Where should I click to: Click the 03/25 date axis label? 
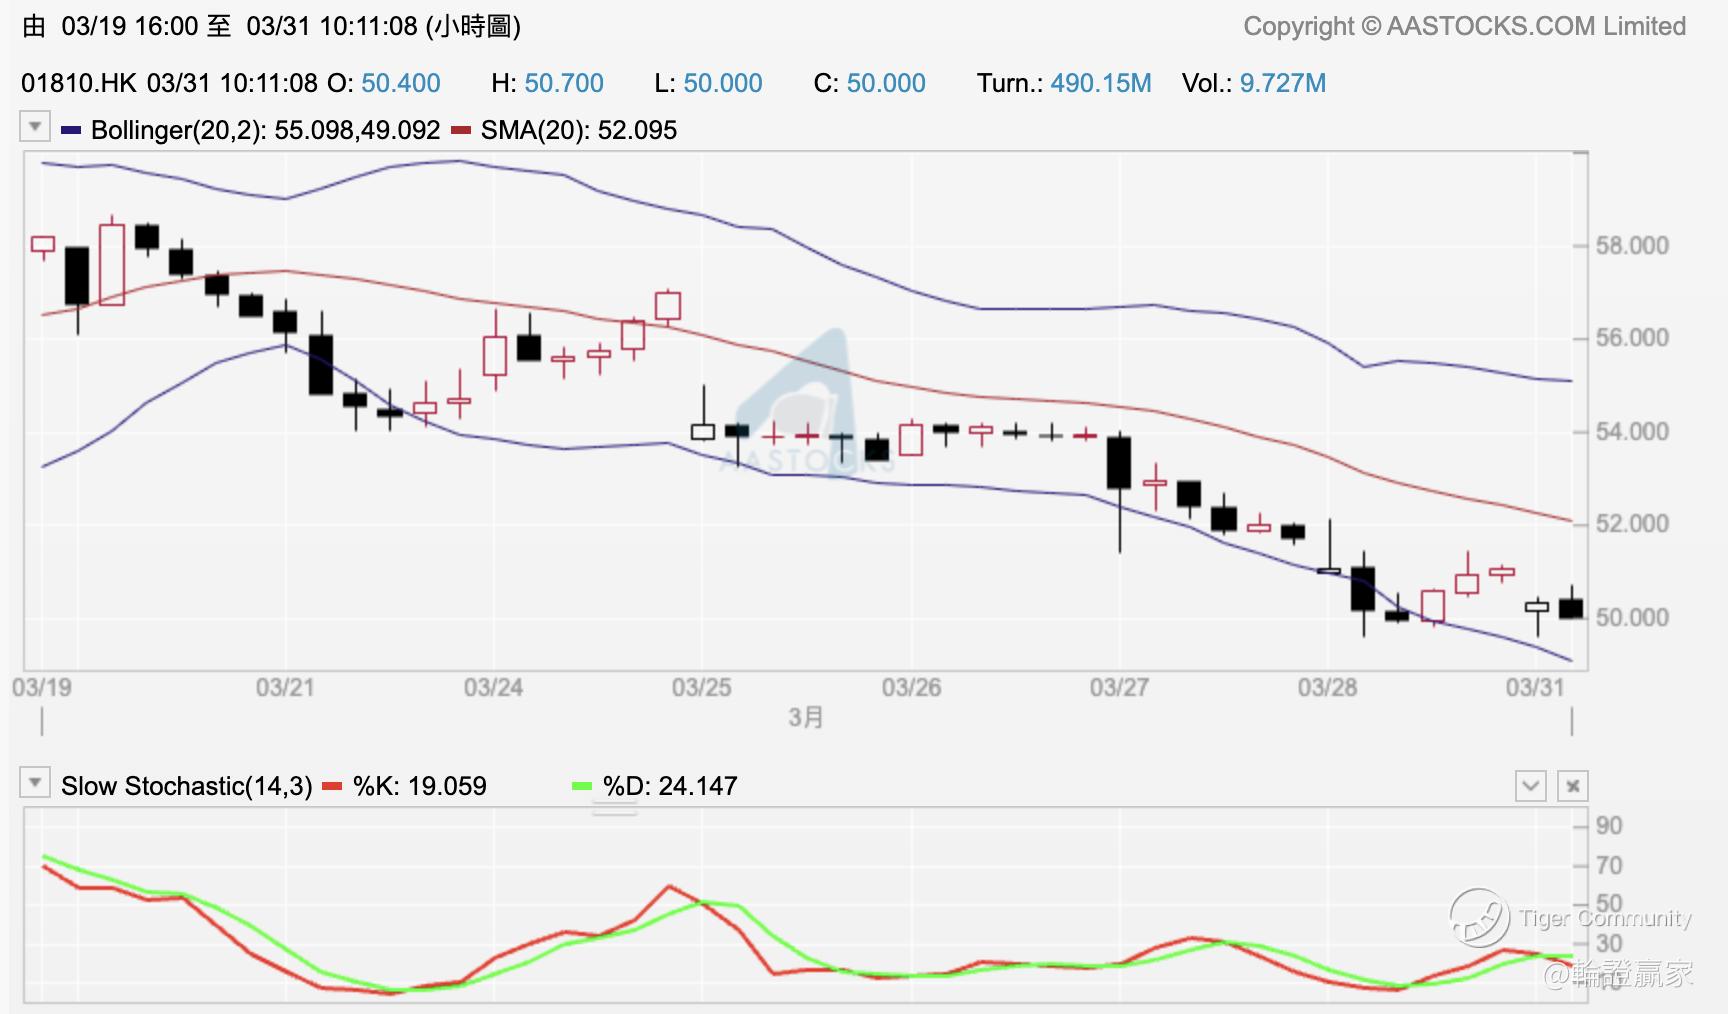701,688
